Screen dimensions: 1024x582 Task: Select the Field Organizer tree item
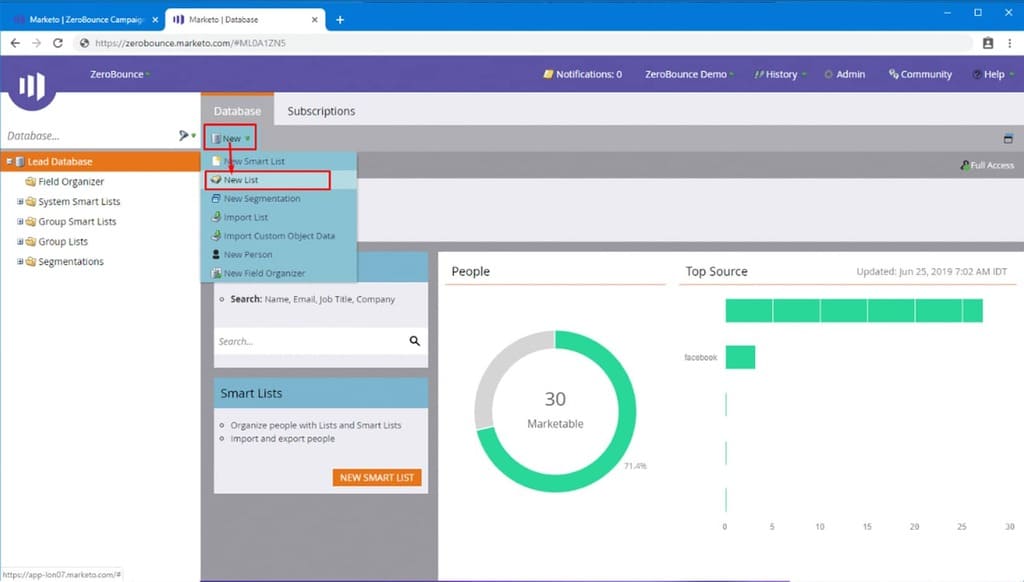pos(71,182)
